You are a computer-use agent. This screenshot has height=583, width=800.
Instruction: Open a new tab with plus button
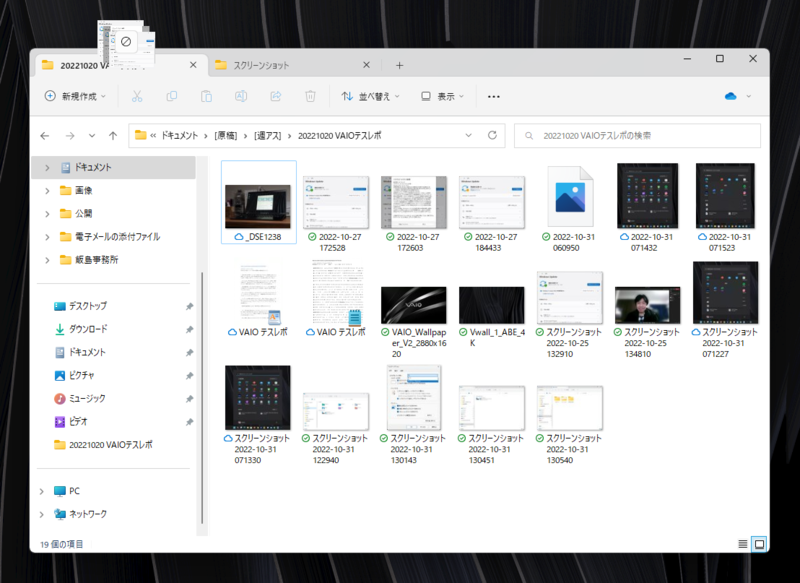click(399, 65)
